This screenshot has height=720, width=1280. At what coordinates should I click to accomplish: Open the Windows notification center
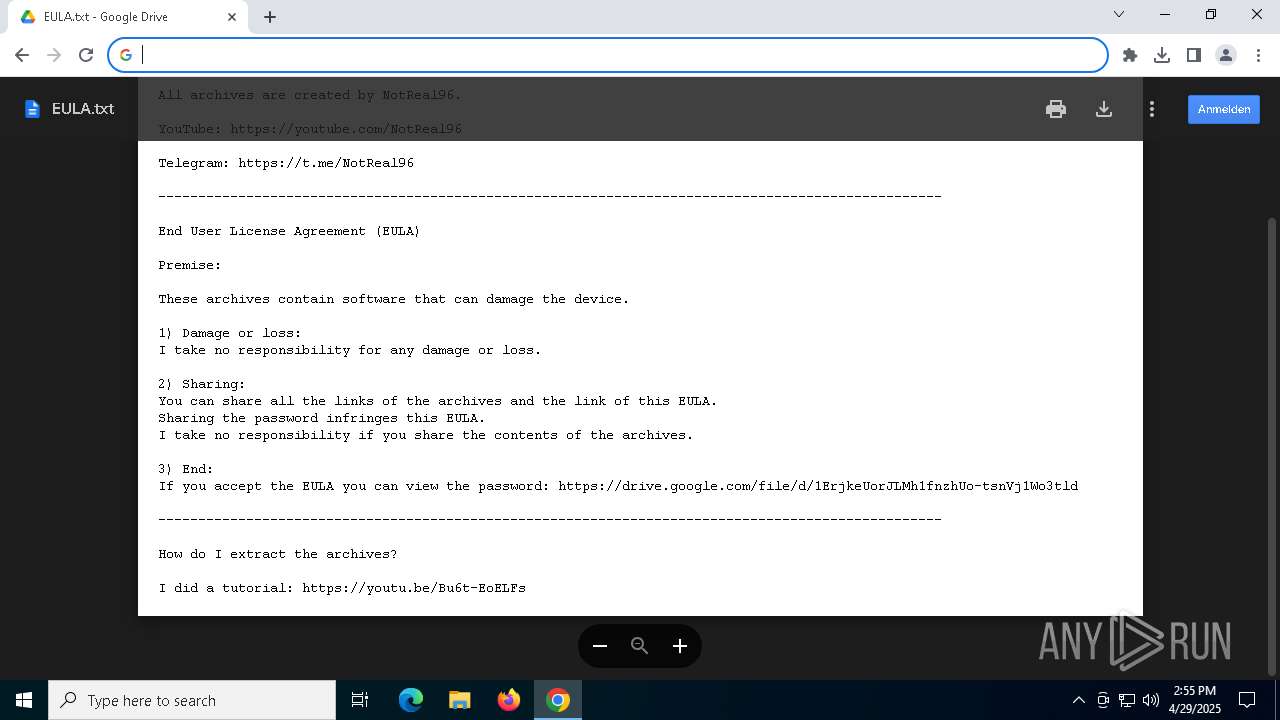pyautogui.click(x=1247, y=700)
